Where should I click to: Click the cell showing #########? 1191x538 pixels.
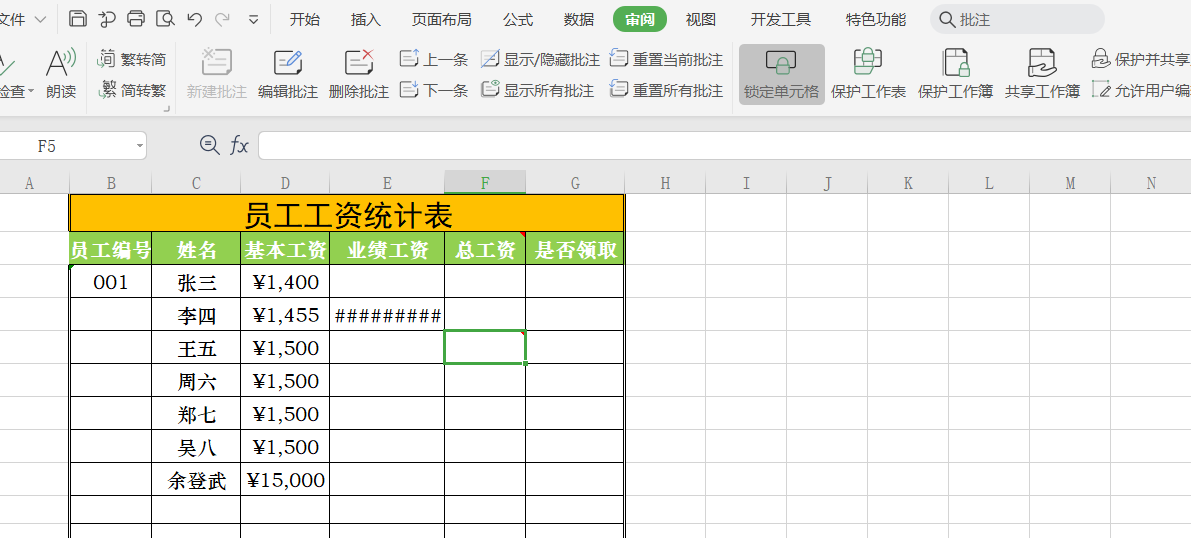pos(387,315)
